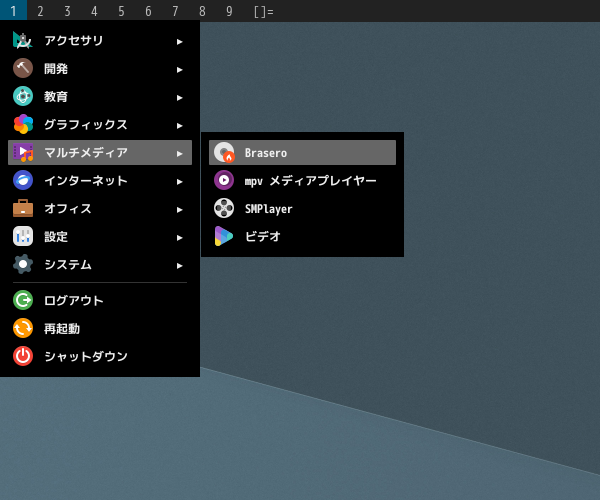Click the mixer sliders icon for 設定
The width and height of the screenshot is (600, 500).
point(23,236)
